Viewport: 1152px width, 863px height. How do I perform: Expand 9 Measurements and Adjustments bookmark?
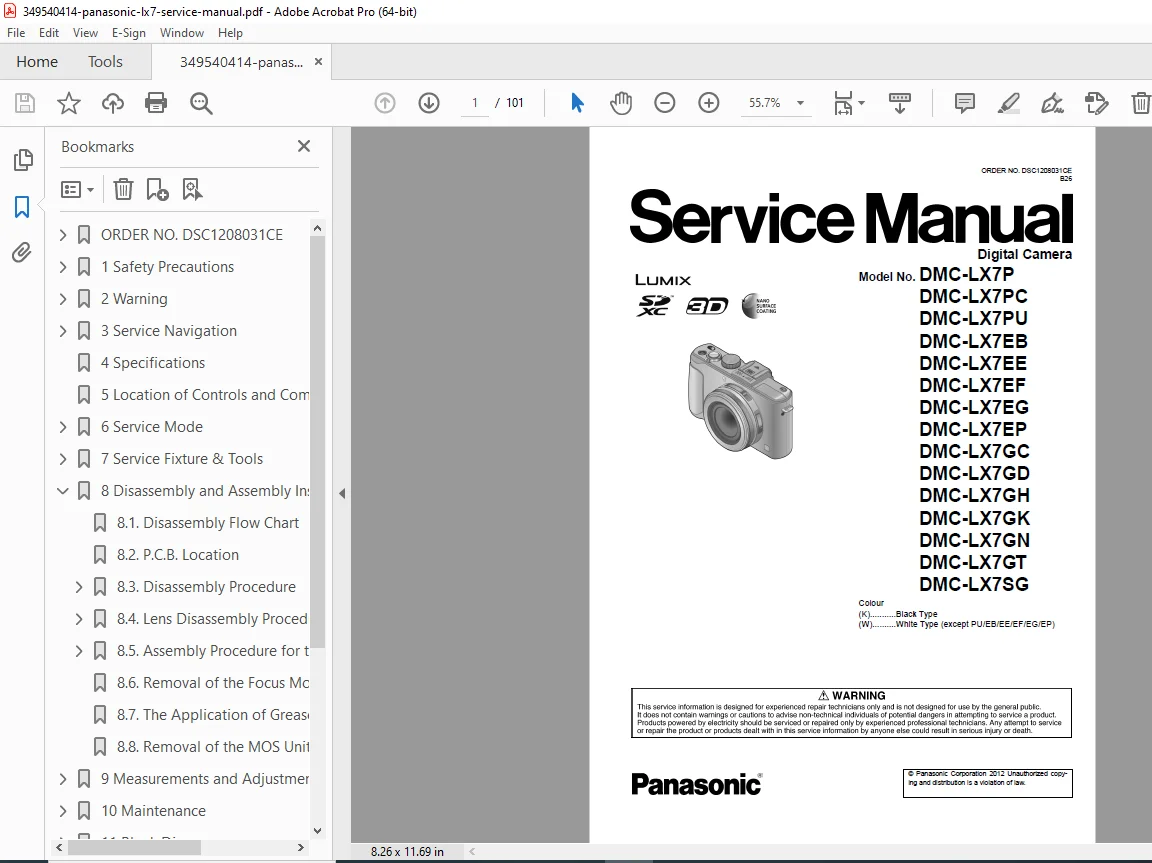[63, 779]
